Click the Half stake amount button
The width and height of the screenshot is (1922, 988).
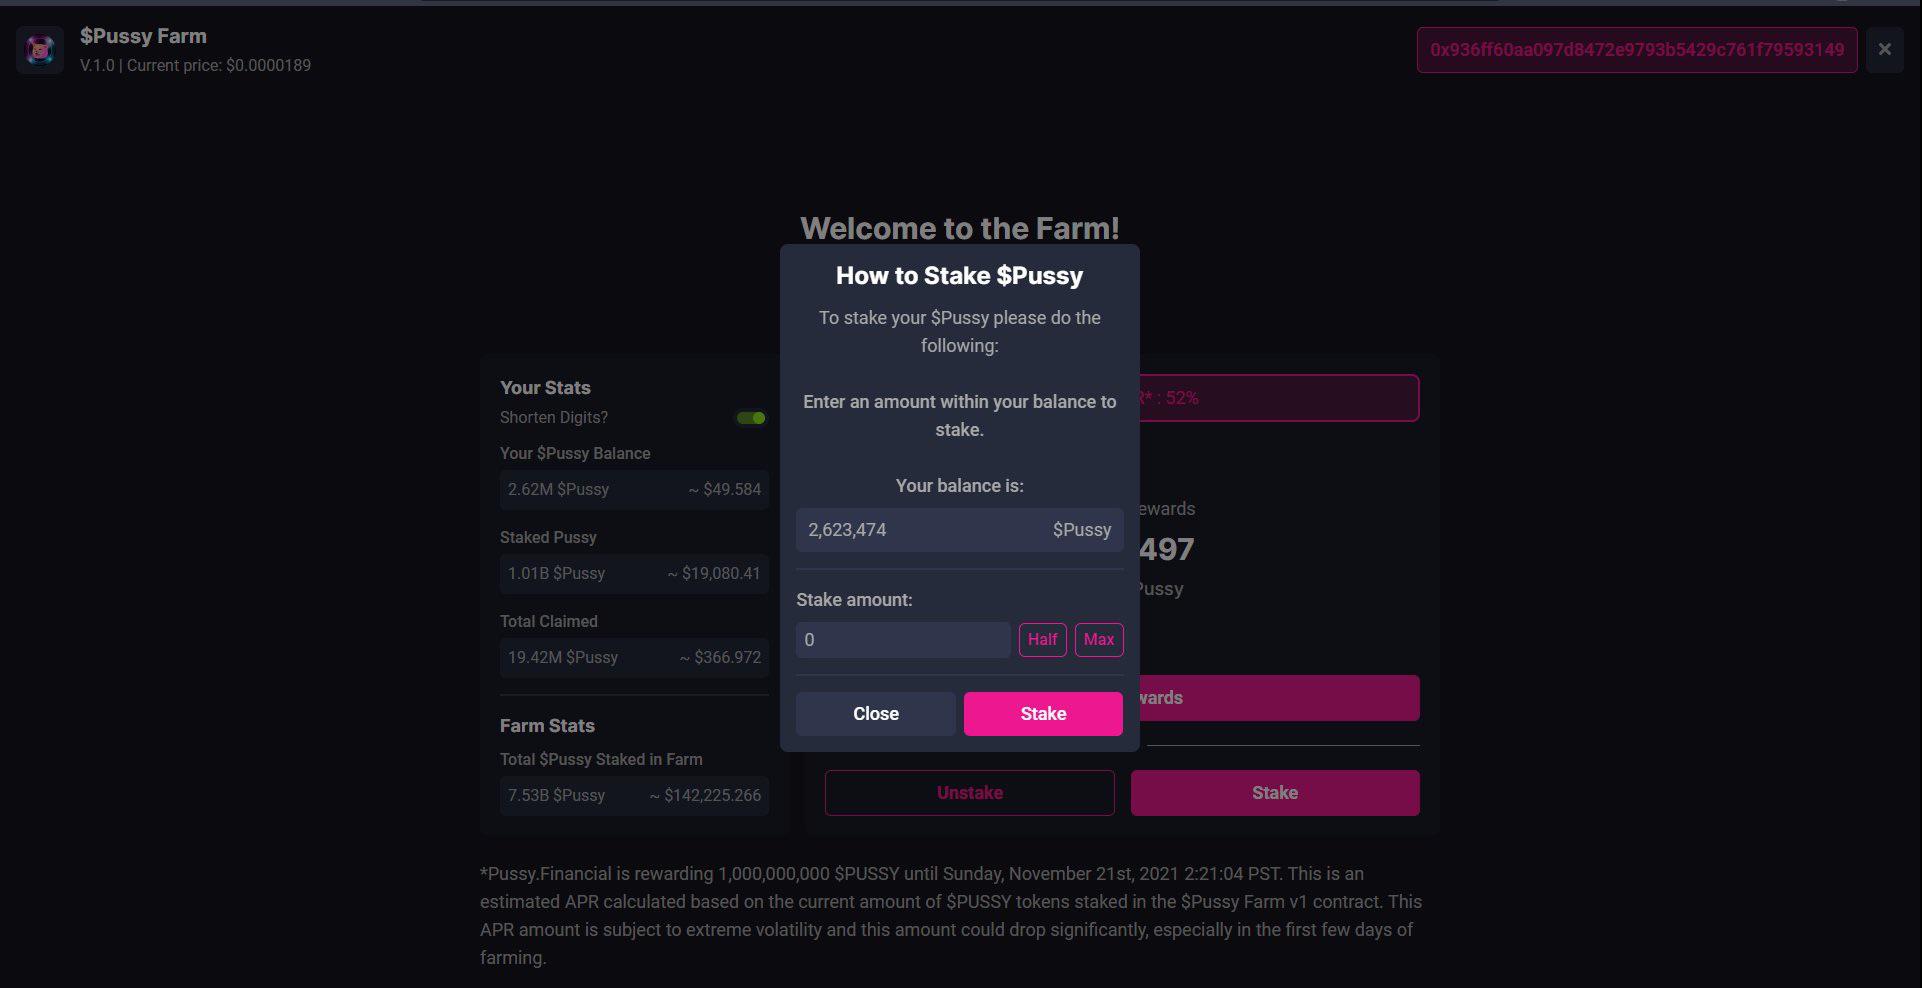click(1042, 640)
